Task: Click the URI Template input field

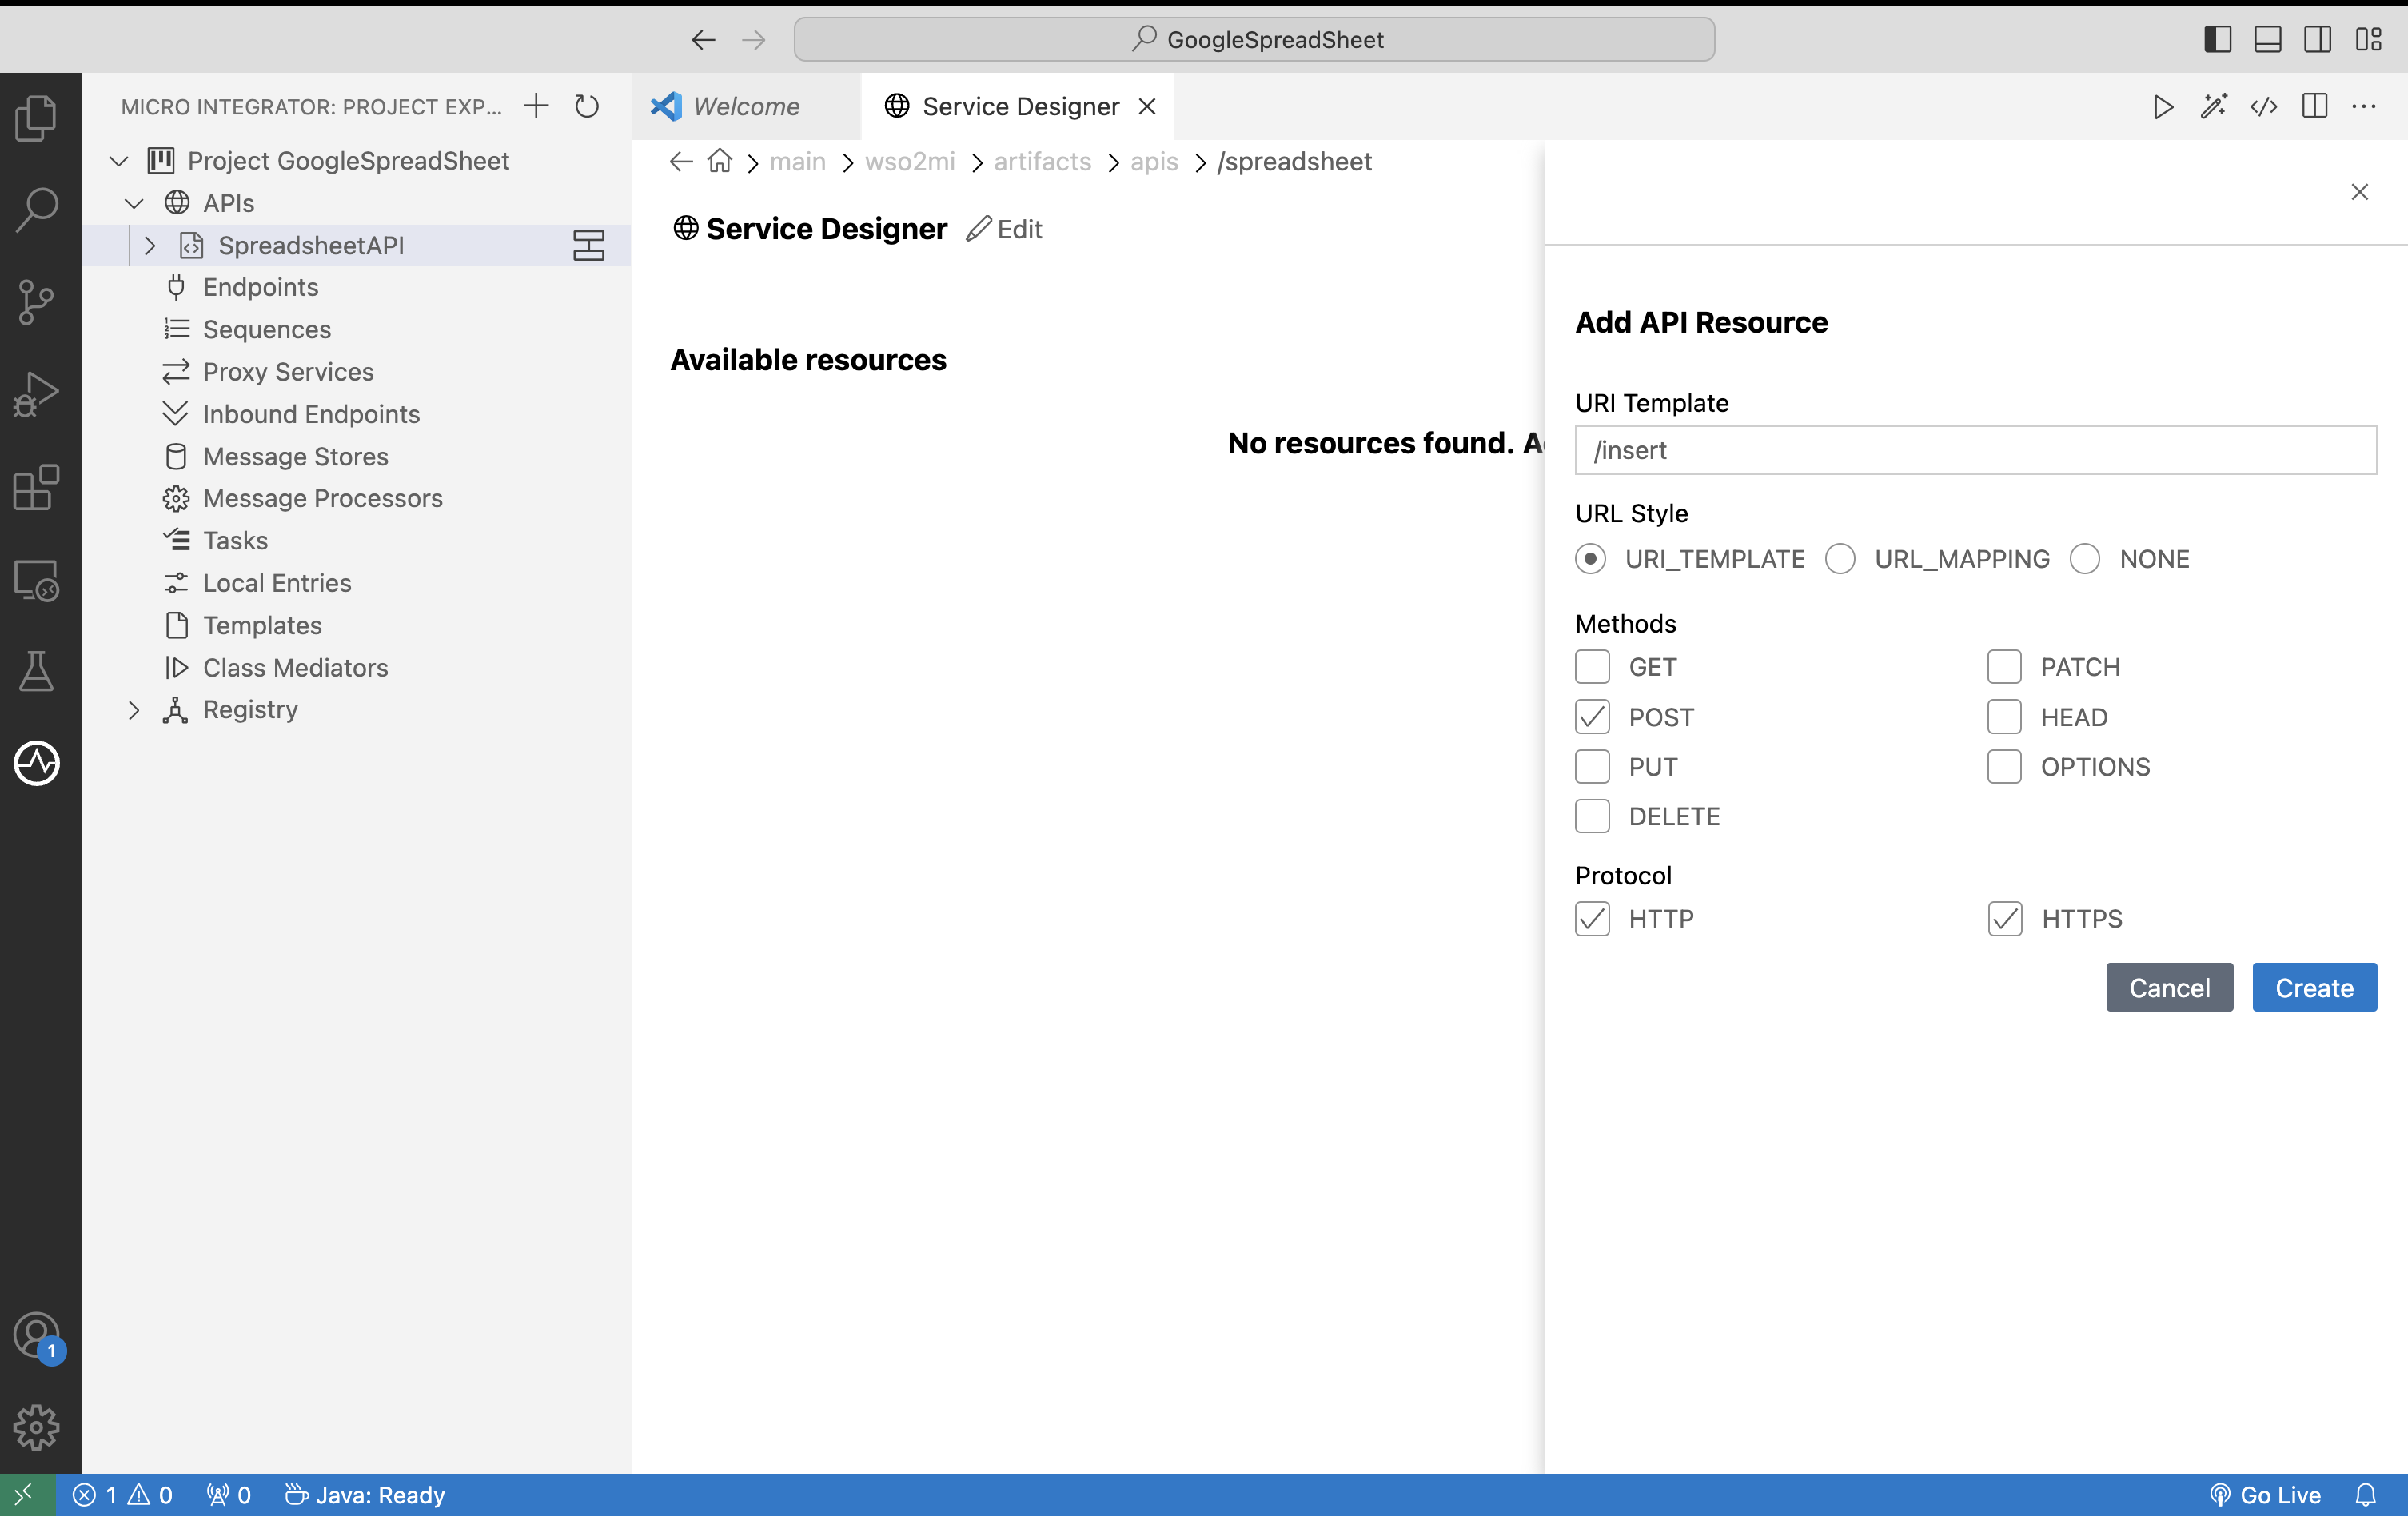Action: click(x=1976, y=450)
